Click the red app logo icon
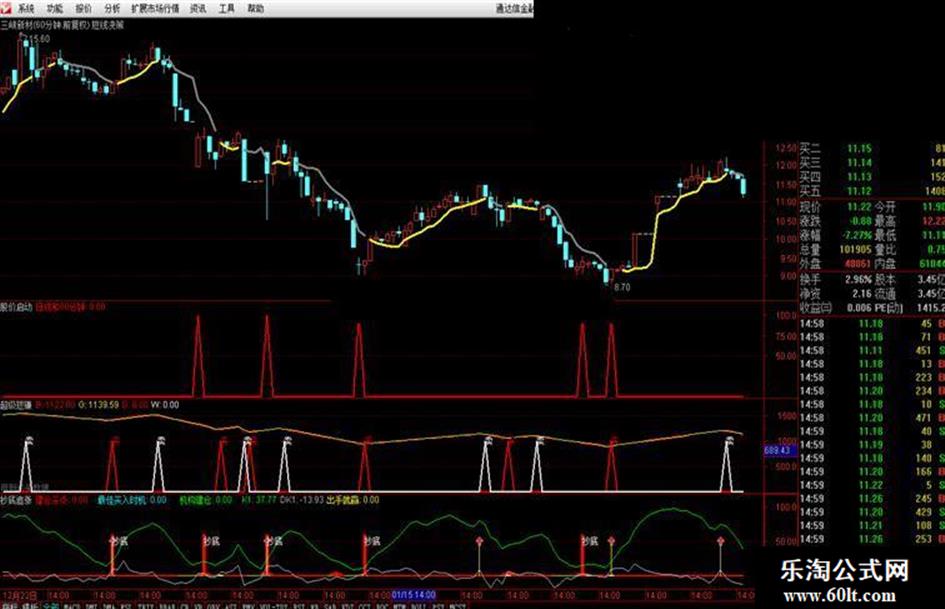This screenshot has height=609, width=945. point(5,8)
